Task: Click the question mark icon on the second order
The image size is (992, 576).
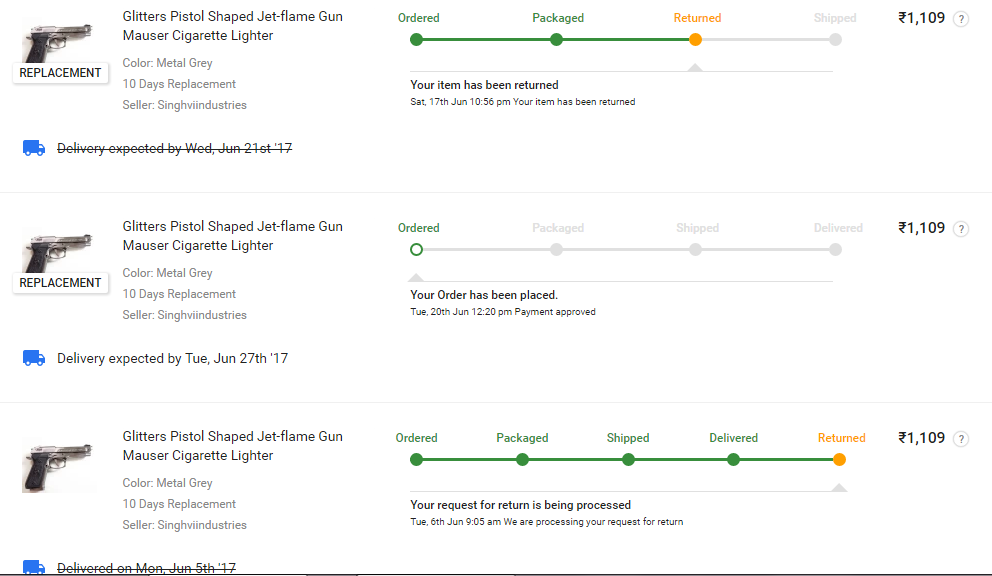Action: click(x=961, y=228)
